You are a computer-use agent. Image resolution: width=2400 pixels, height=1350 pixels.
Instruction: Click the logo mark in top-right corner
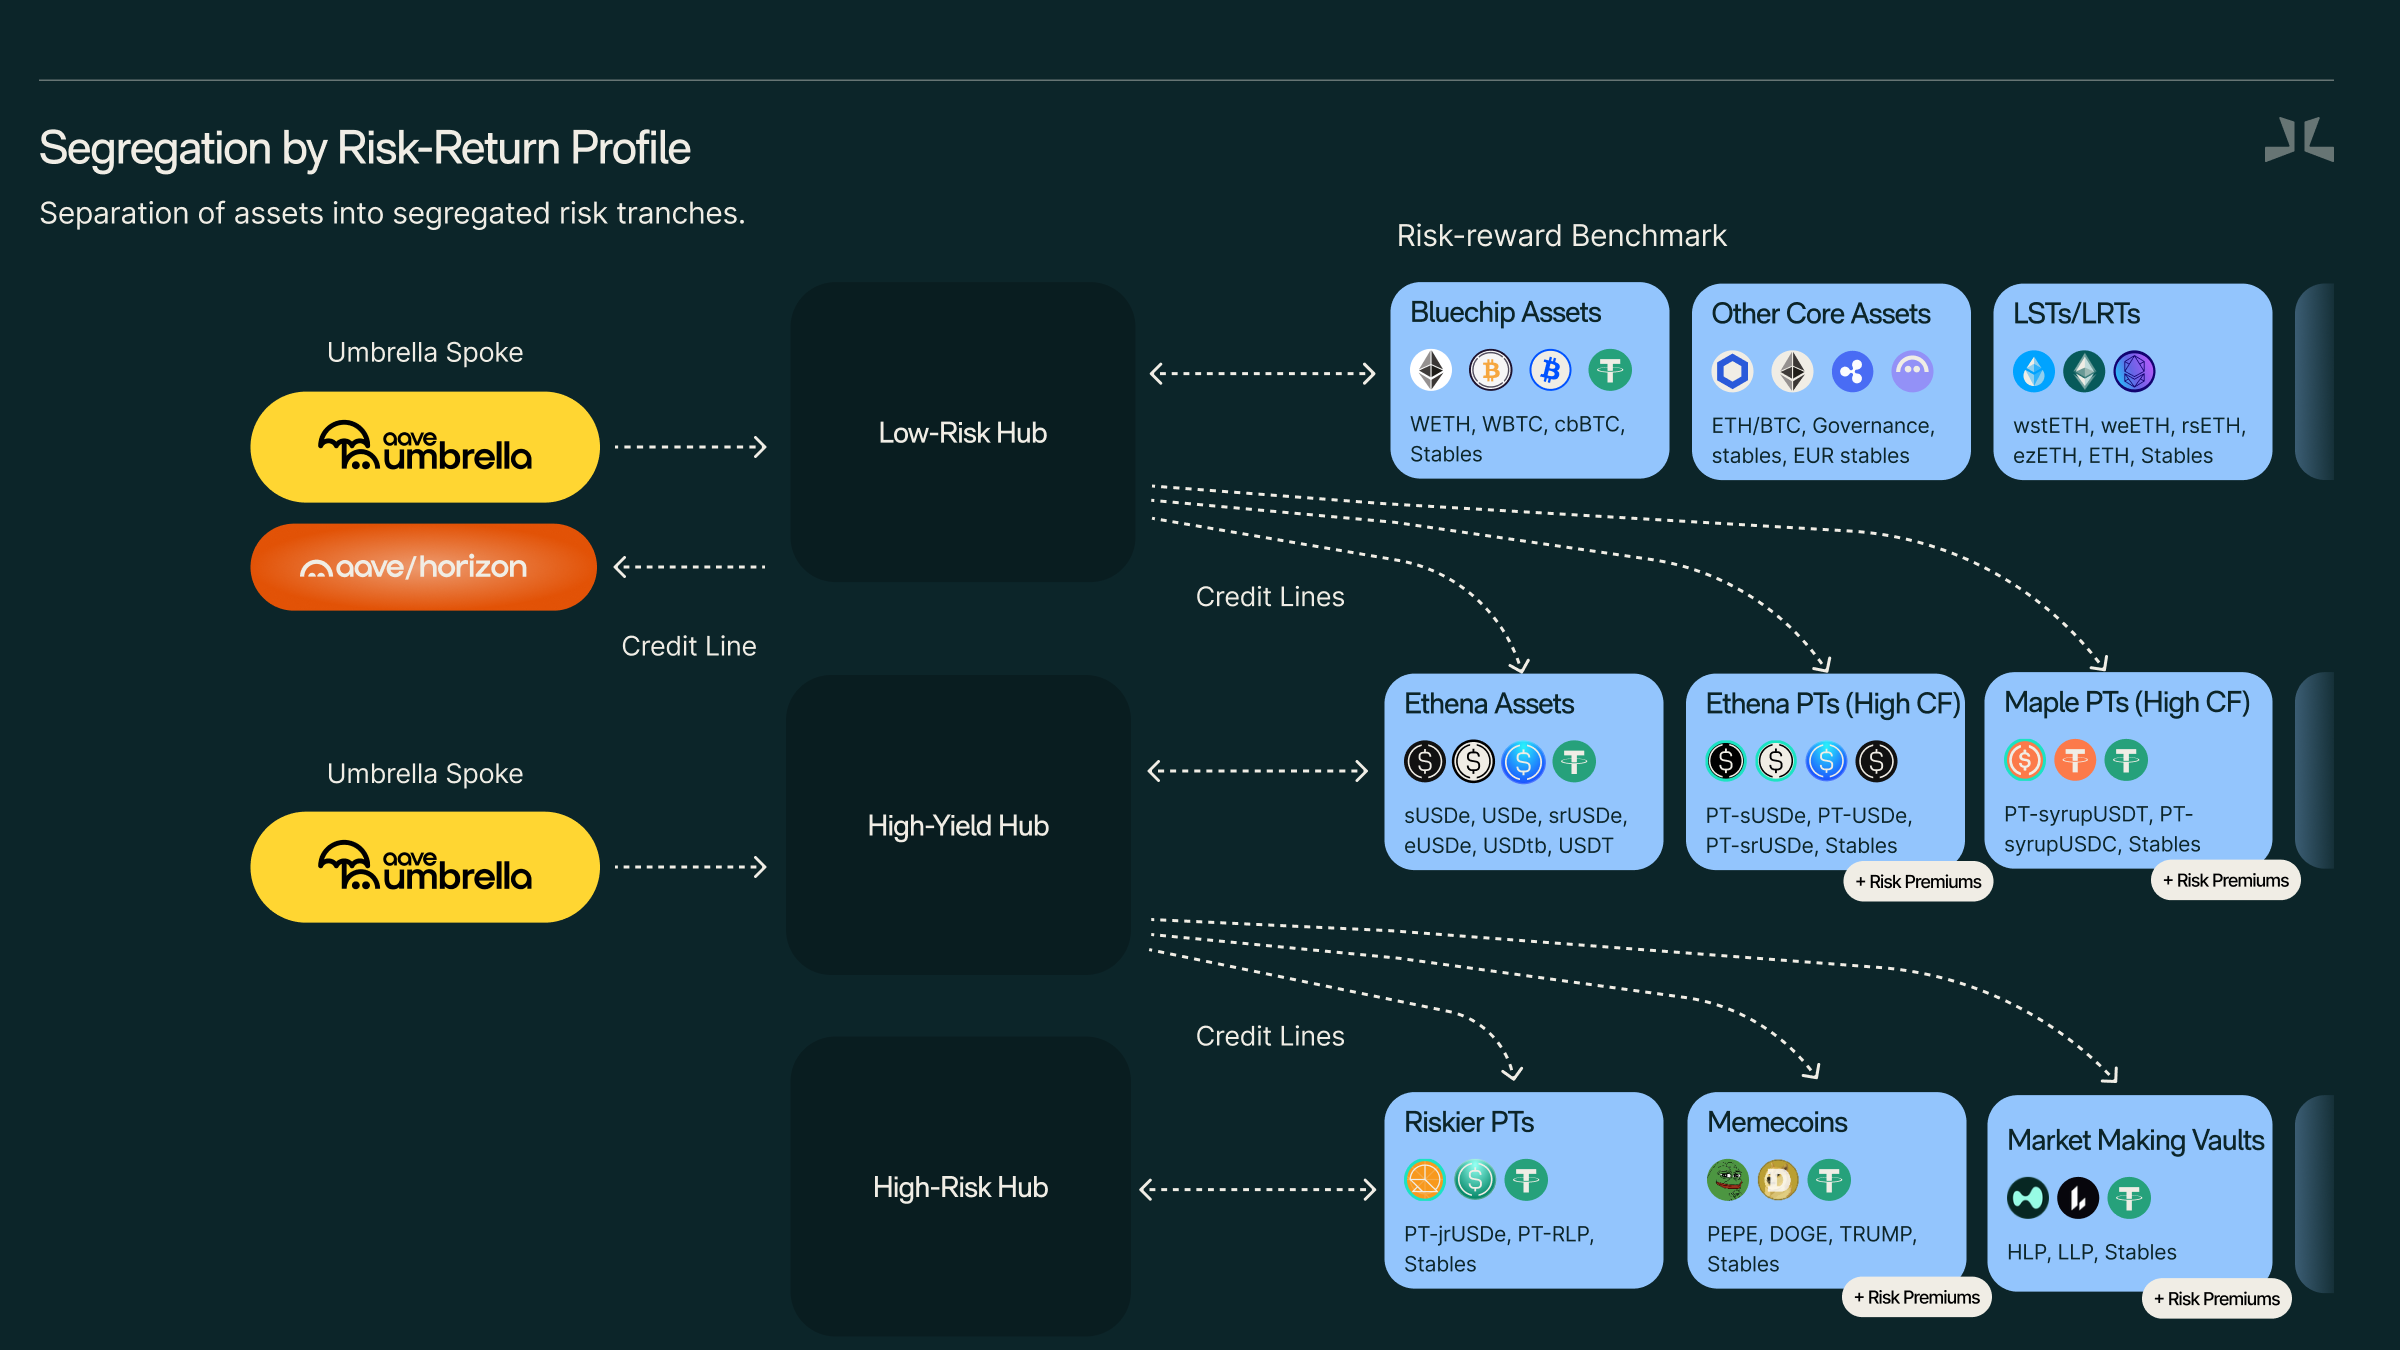click(x=2298, y=140)
